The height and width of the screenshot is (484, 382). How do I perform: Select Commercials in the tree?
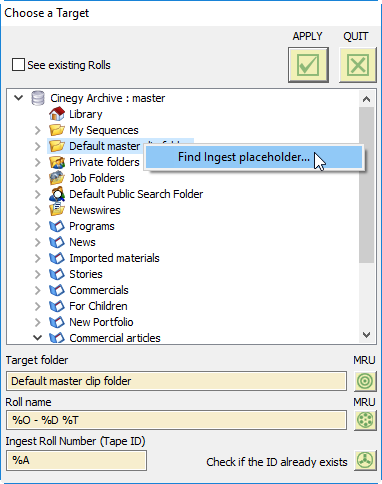pos(99,290)
